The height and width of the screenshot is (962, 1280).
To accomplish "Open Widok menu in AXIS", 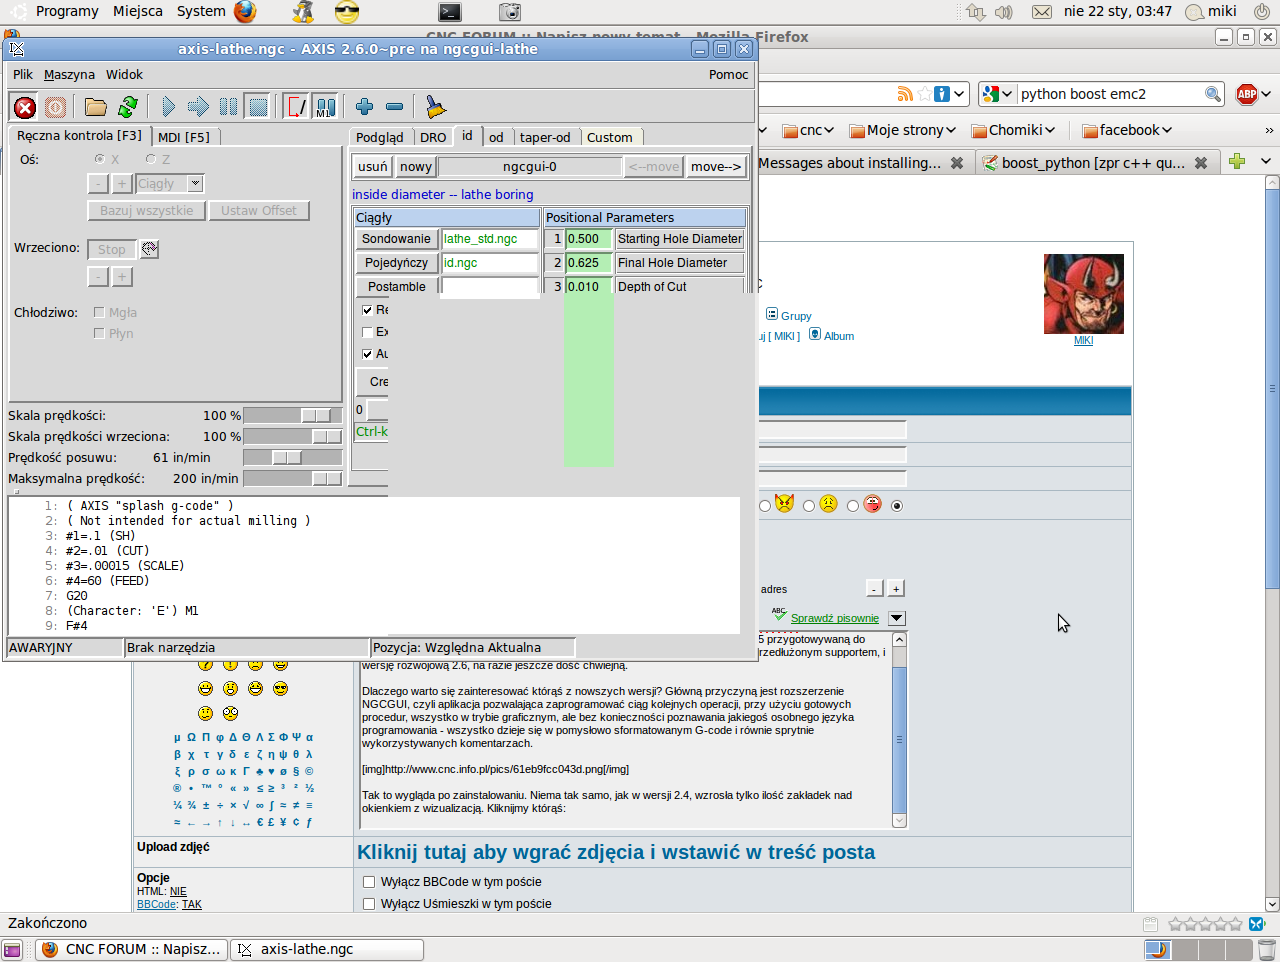I will pos(124,74).
